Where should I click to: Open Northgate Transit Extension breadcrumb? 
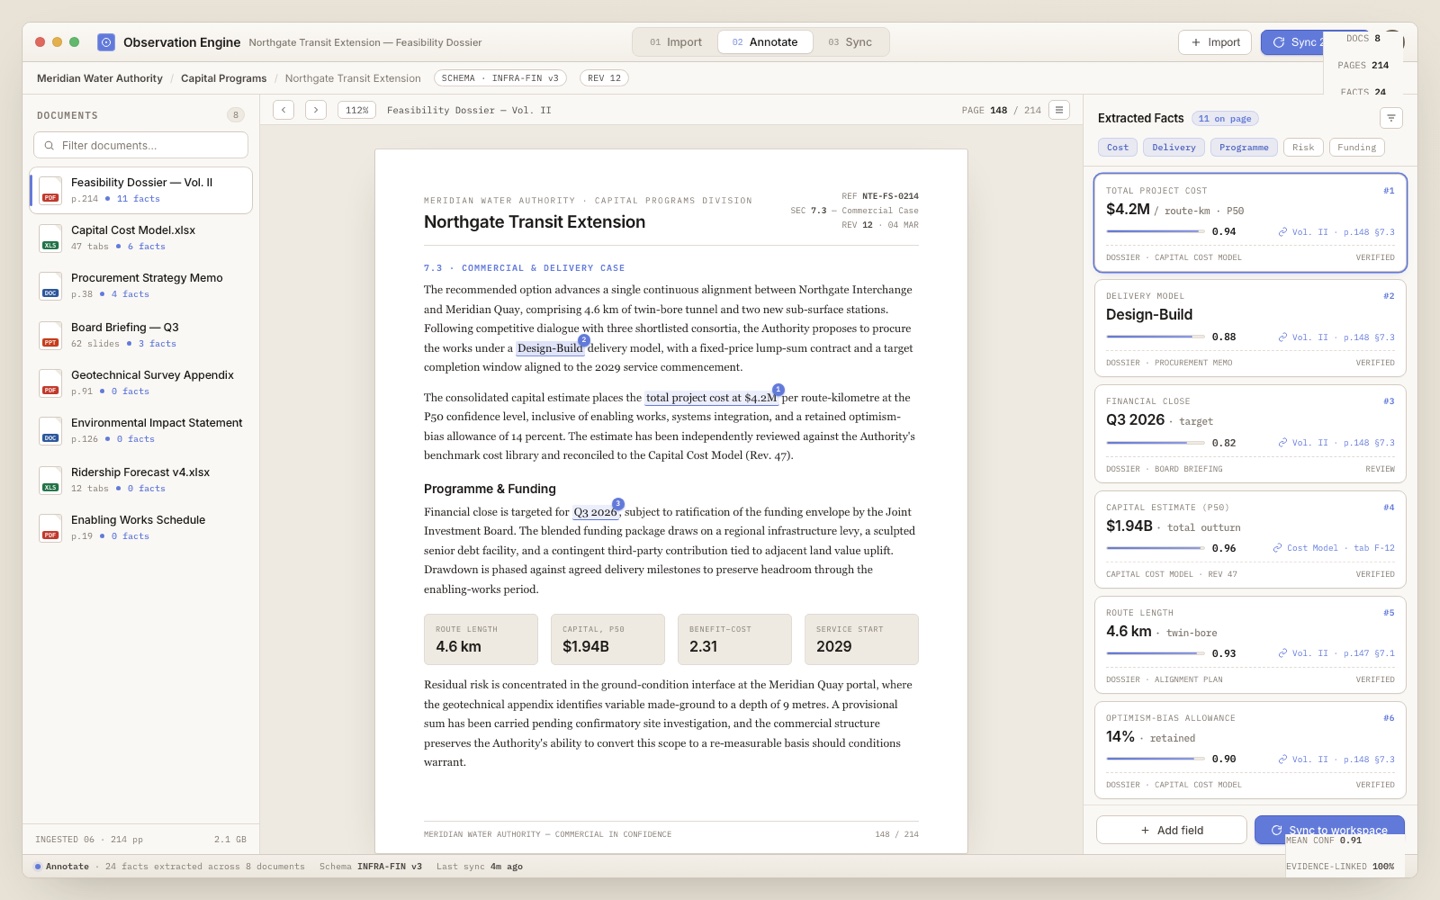click(x=353, y=78)
